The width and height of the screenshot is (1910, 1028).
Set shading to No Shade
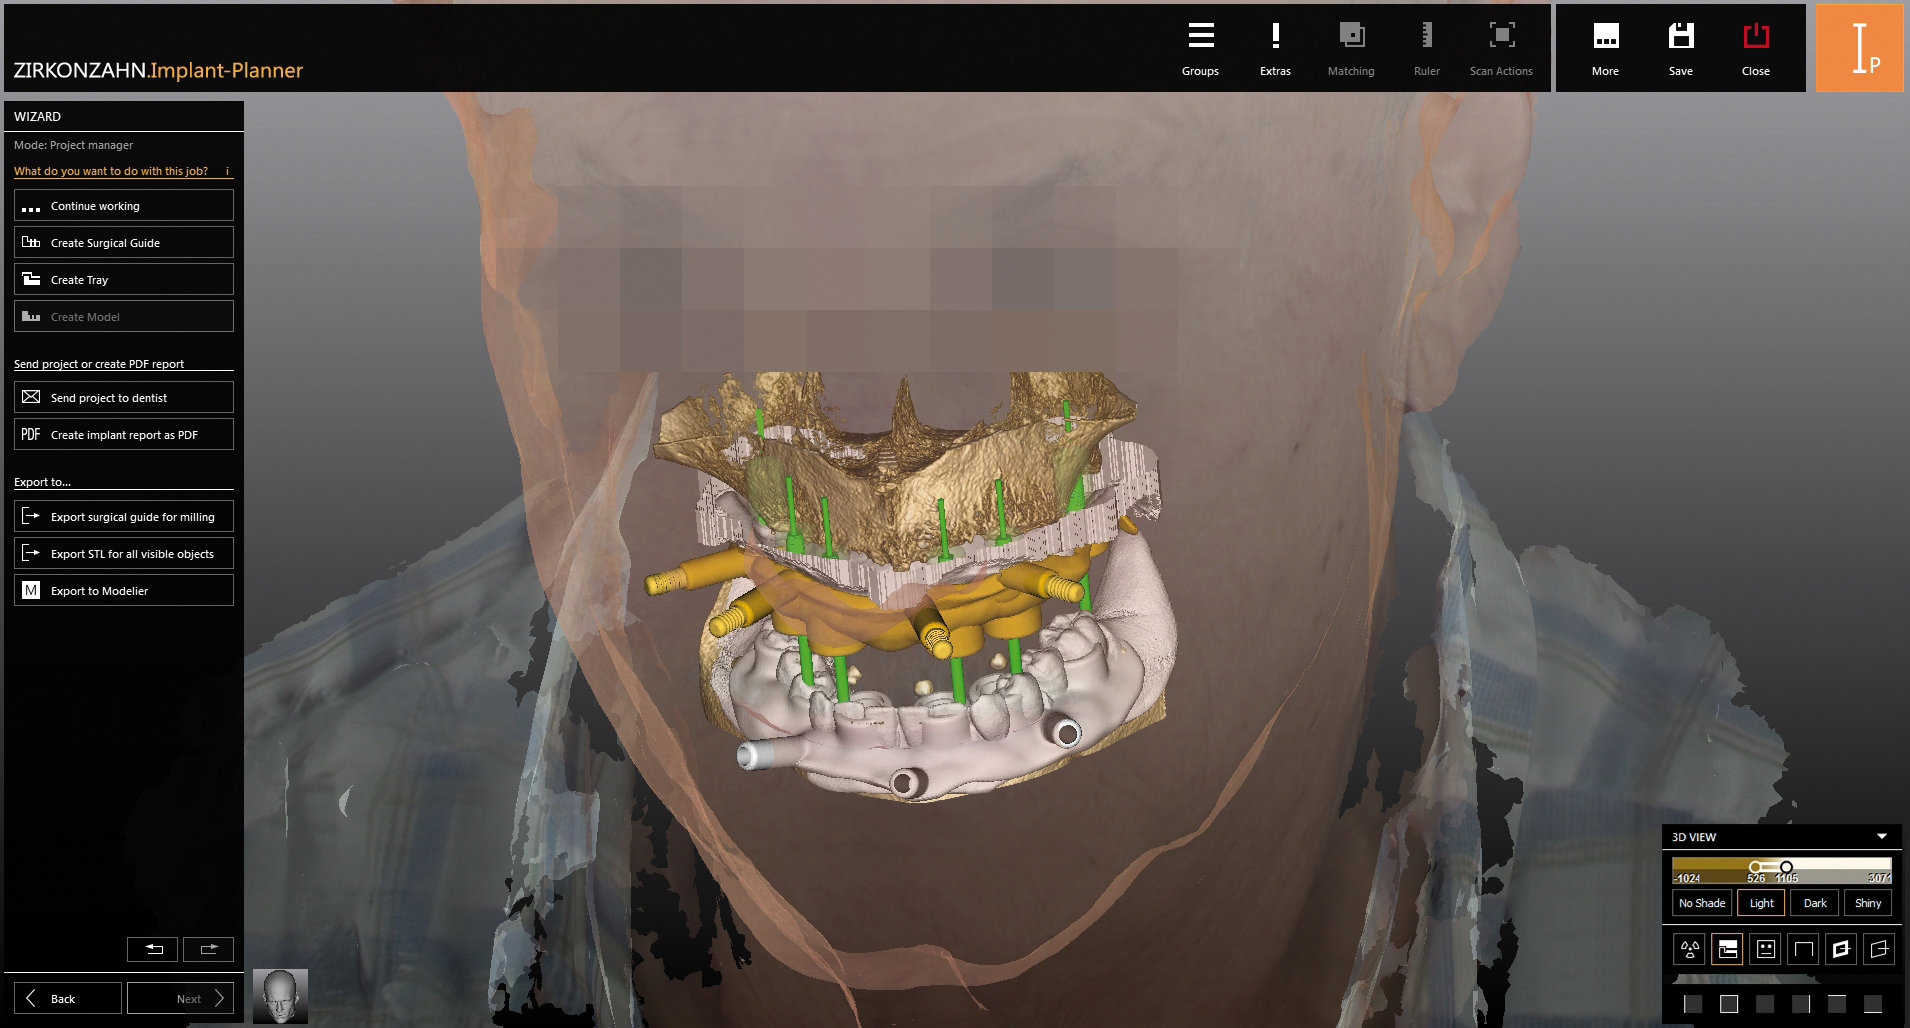pyautogui.click(x=1702, y=903)
